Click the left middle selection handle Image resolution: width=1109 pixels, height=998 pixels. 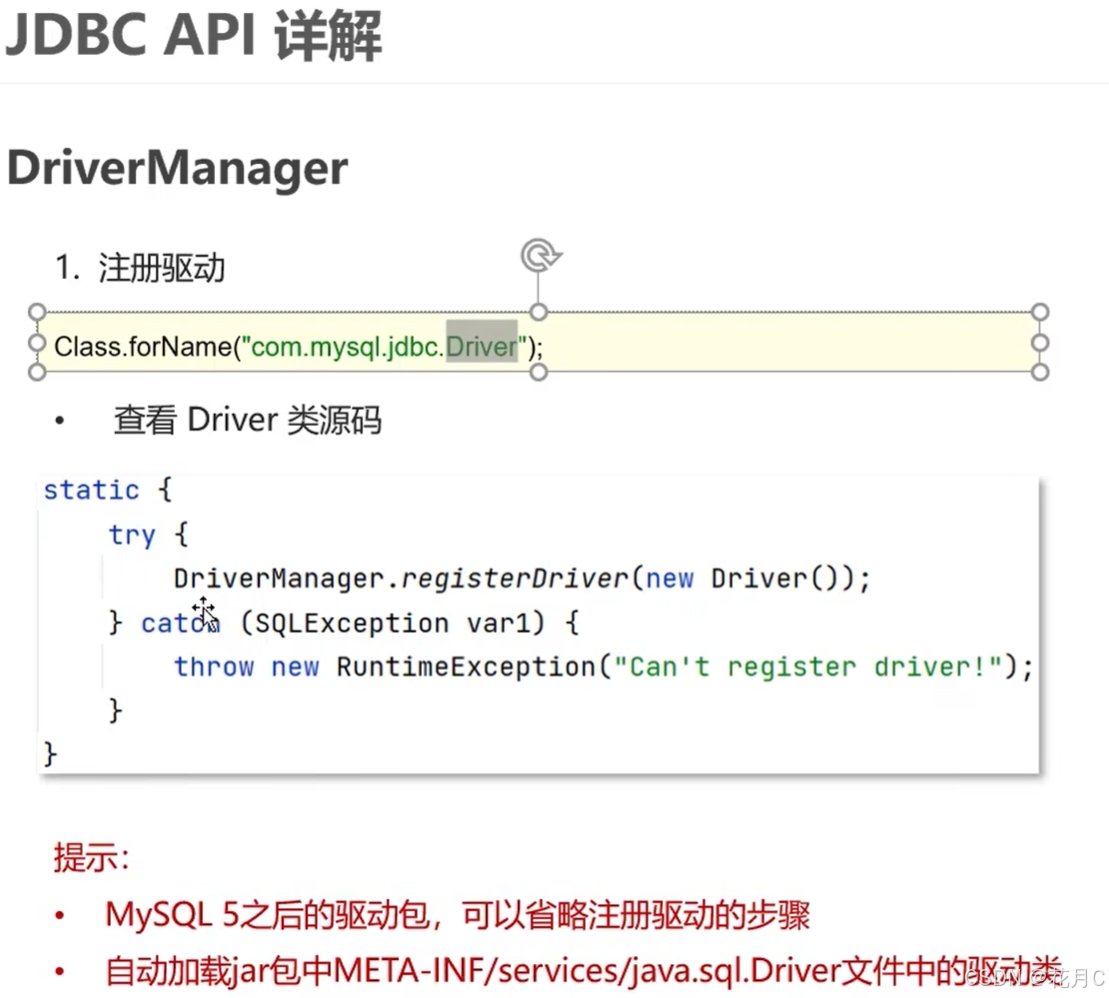(37, 344)
